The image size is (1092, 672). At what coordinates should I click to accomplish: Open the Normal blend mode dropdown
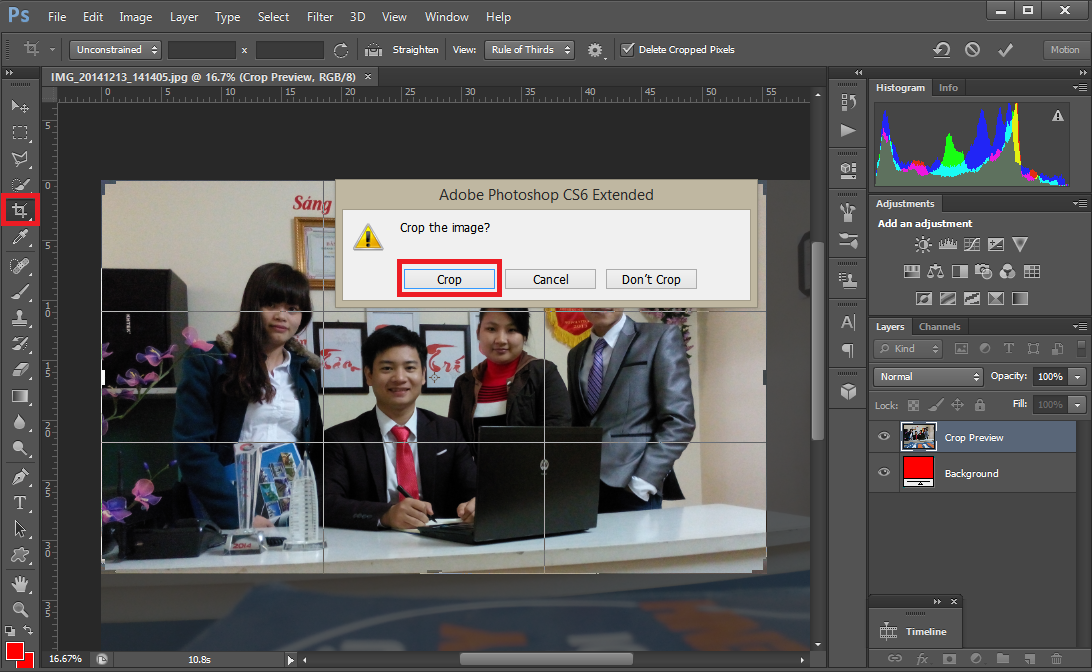(928, 377)
